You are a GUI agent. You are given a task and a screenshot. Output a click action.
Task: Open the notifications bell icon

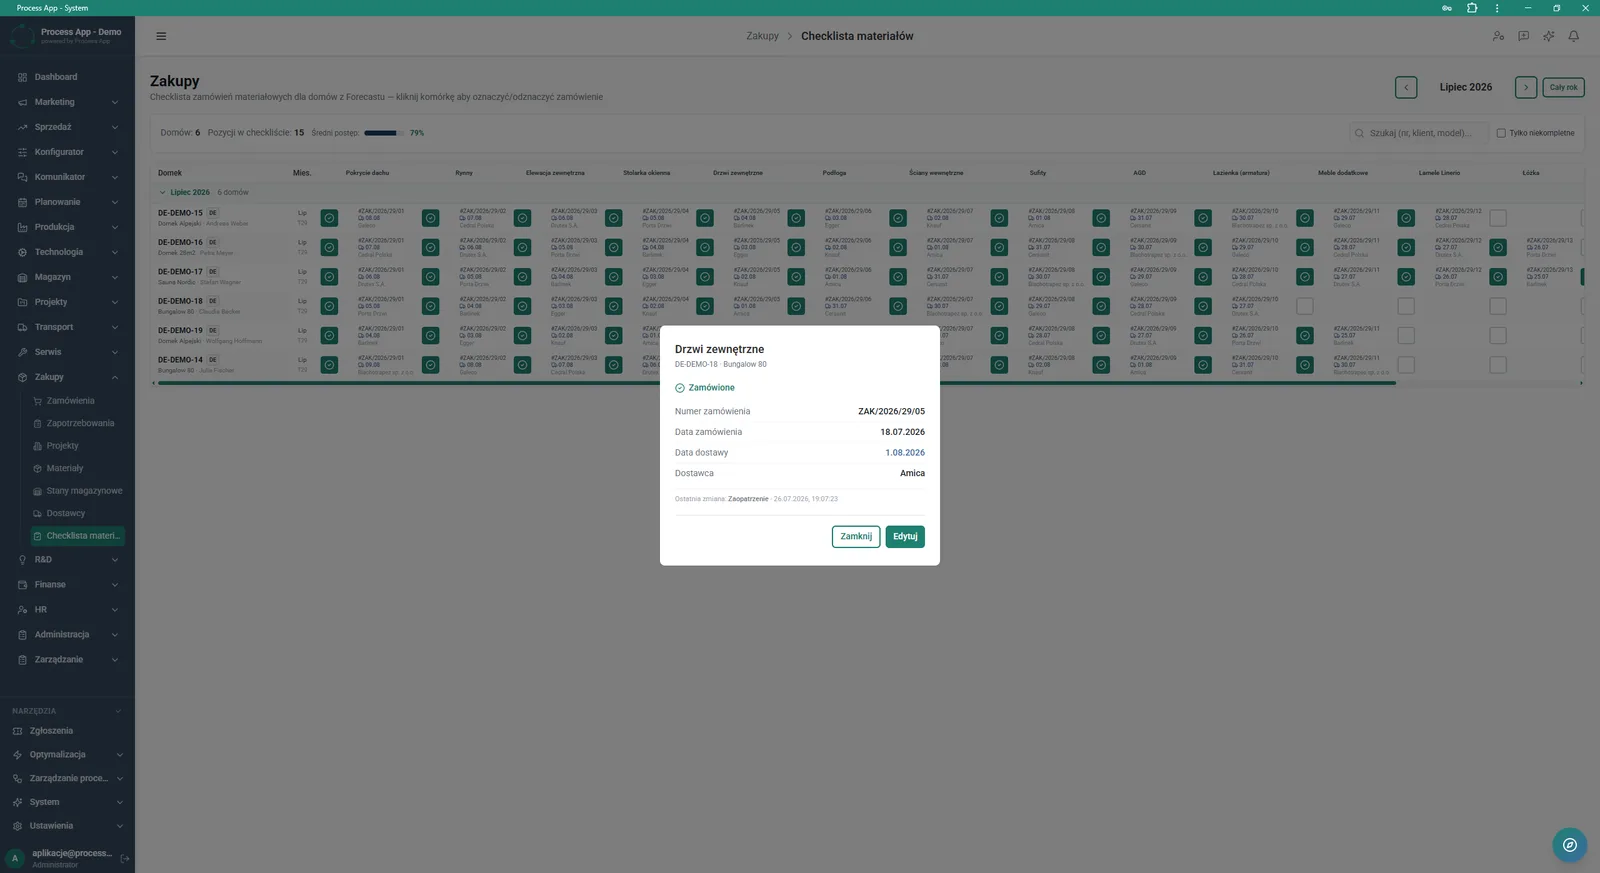pyautogui.click(x=1573, y=36)
